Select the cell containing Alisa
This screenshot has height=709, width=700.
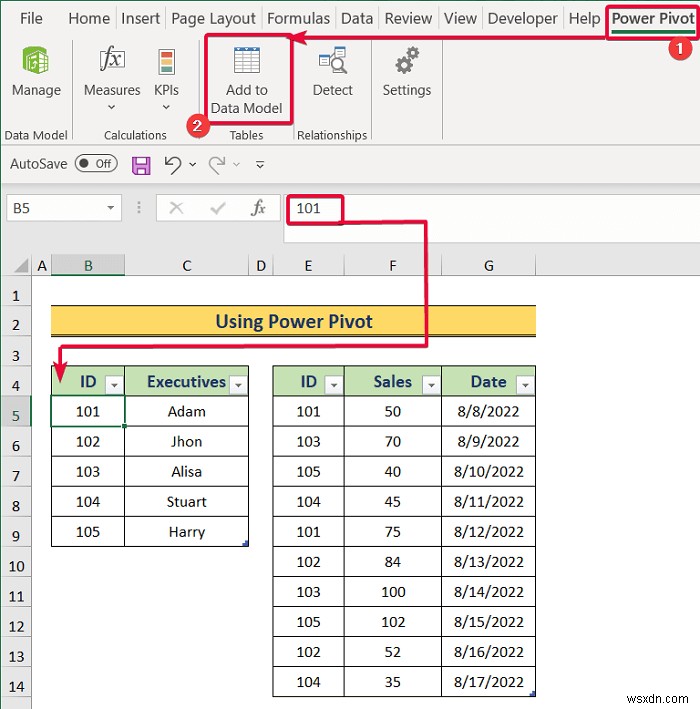(x=186, y=472)
